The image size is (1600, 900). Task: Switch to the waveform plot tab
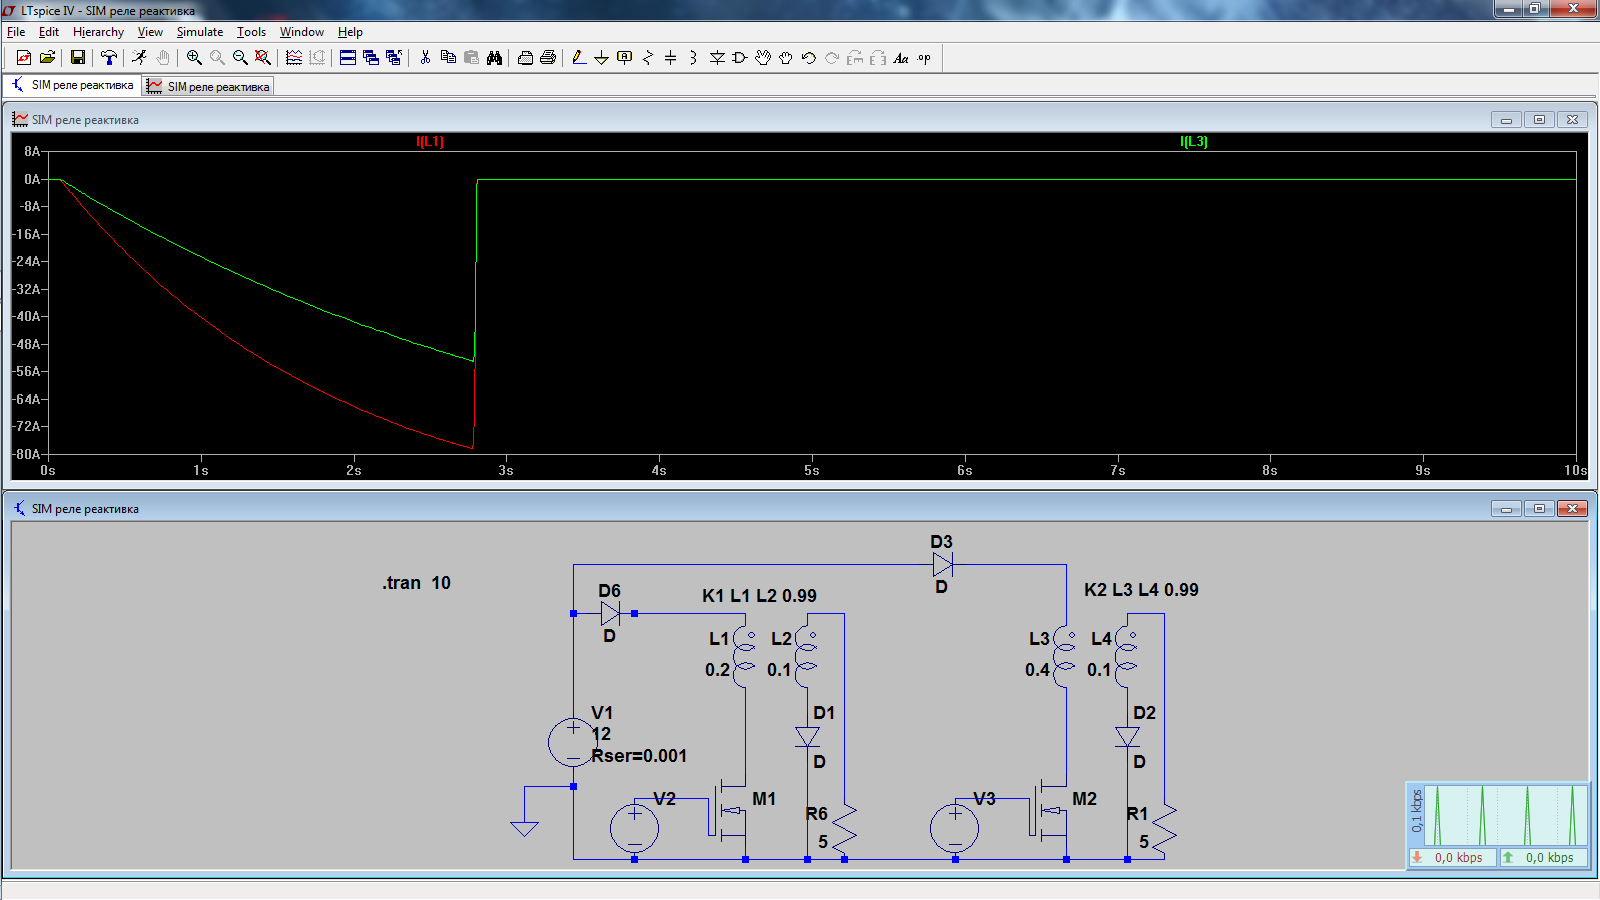[x=208, y=87]
